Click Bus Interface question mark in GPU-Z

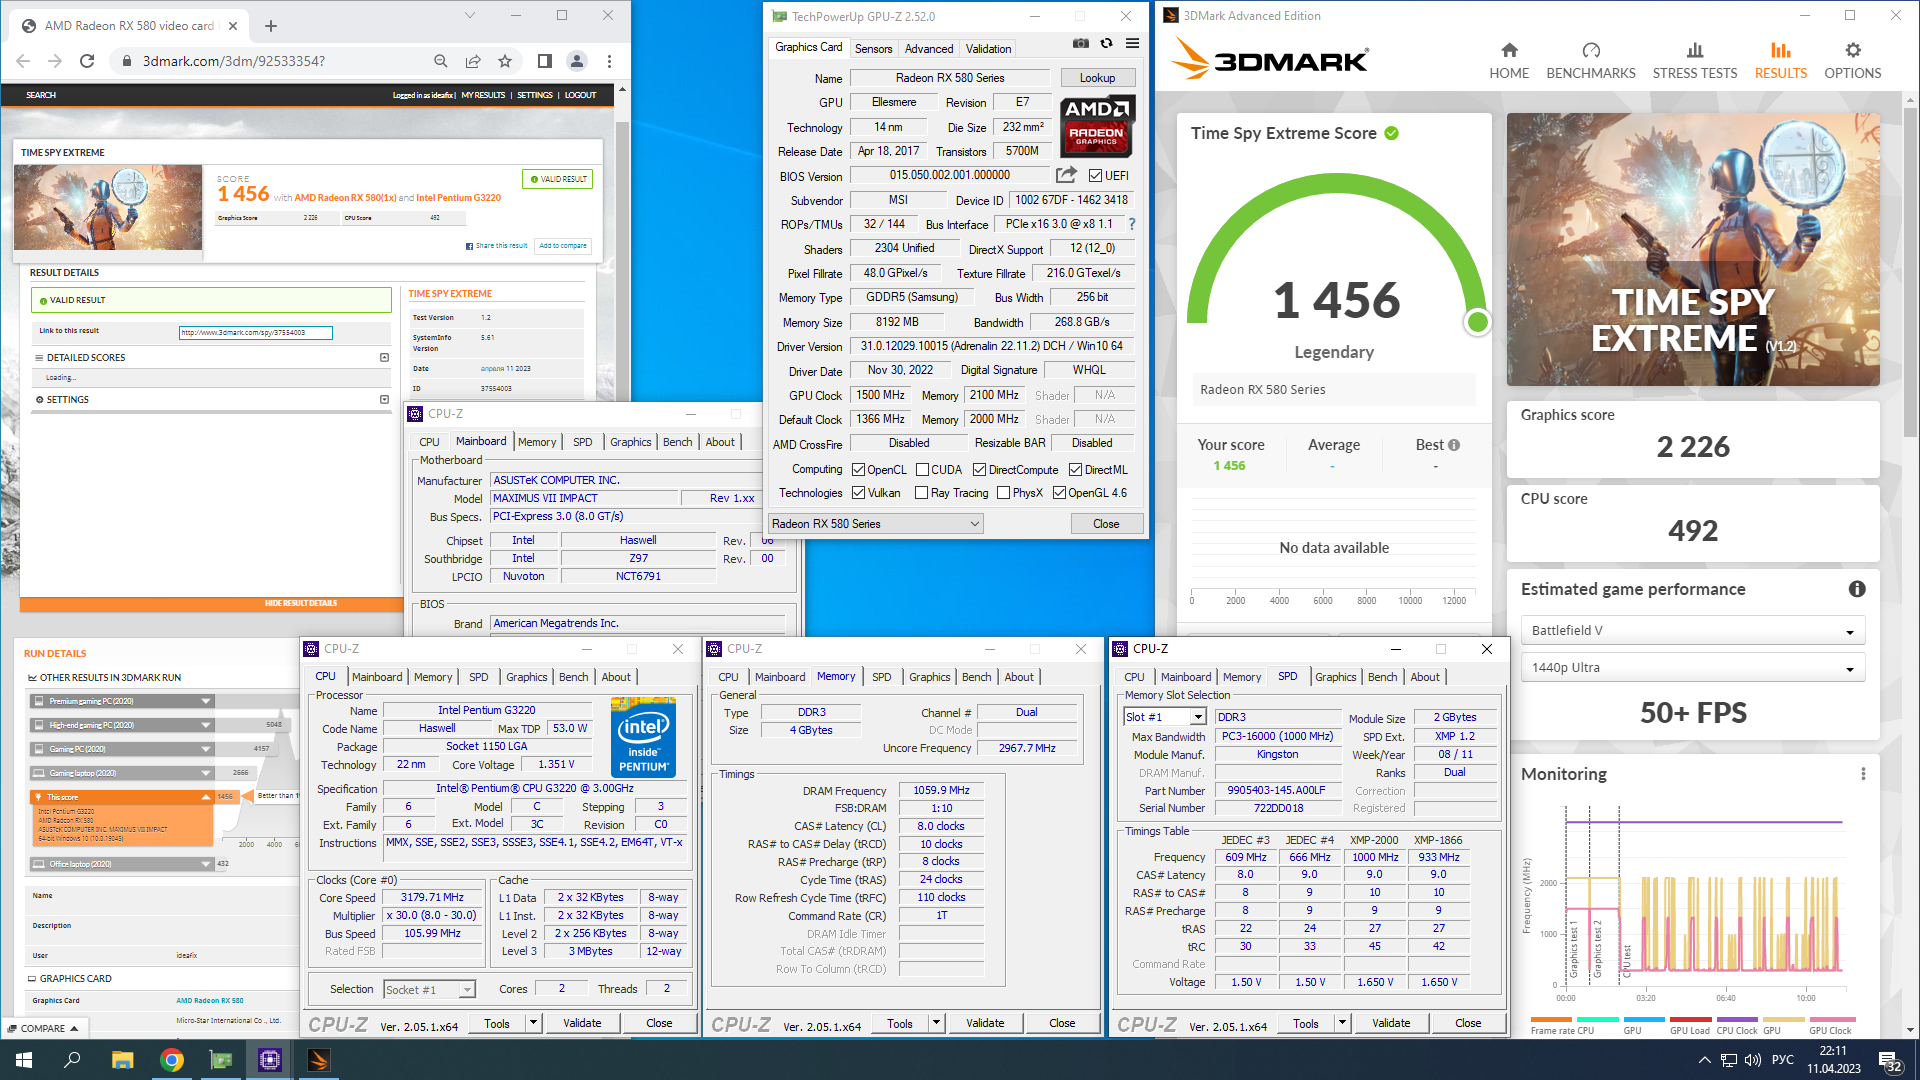point(1132,224)
